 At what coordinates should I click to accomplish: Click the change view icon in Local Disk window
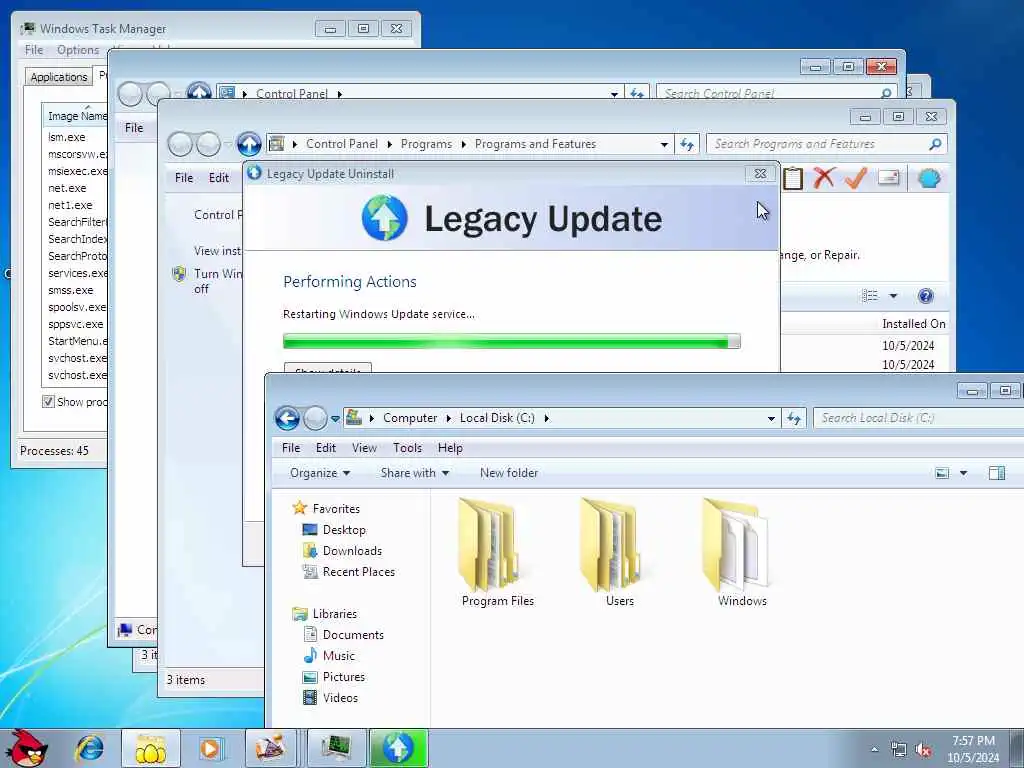pyautogui.click(x=942, y=473)
